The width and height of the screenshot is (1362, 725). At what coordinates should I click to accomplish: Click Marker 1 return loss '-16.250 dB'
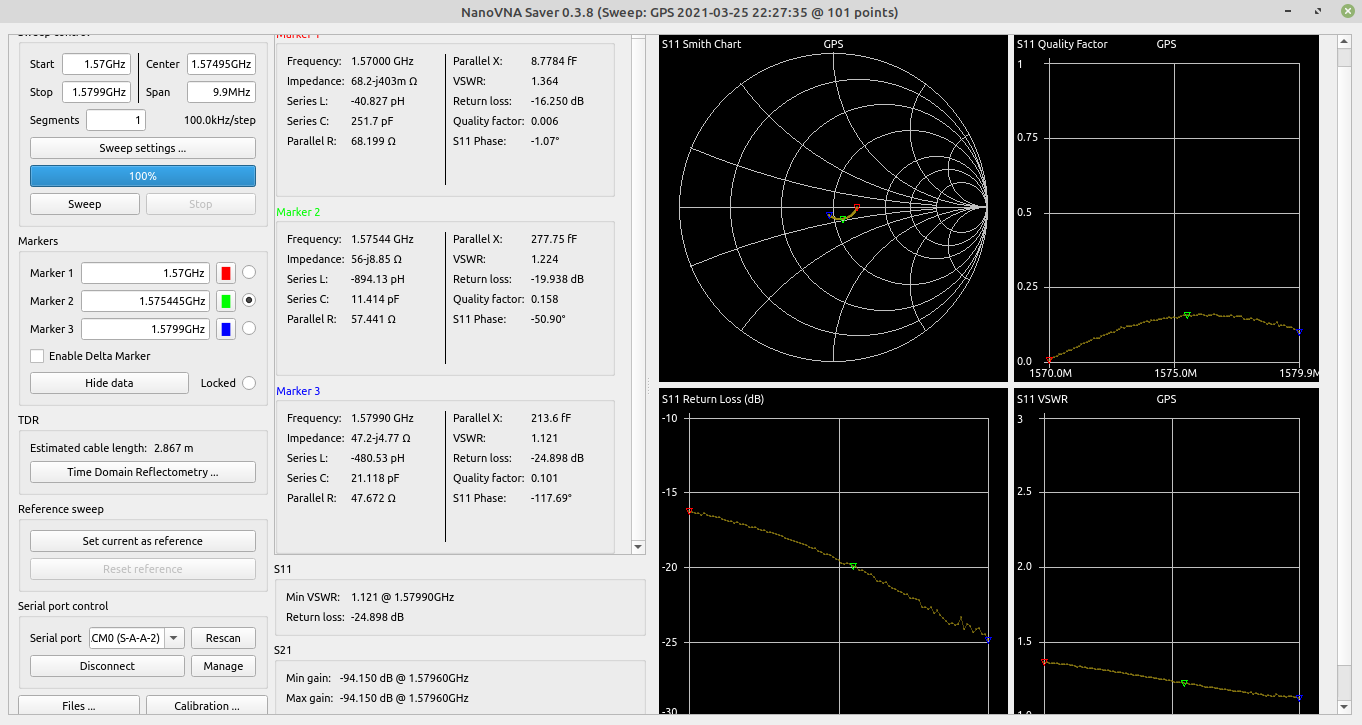pyautogui.click(x=558, y=101)
